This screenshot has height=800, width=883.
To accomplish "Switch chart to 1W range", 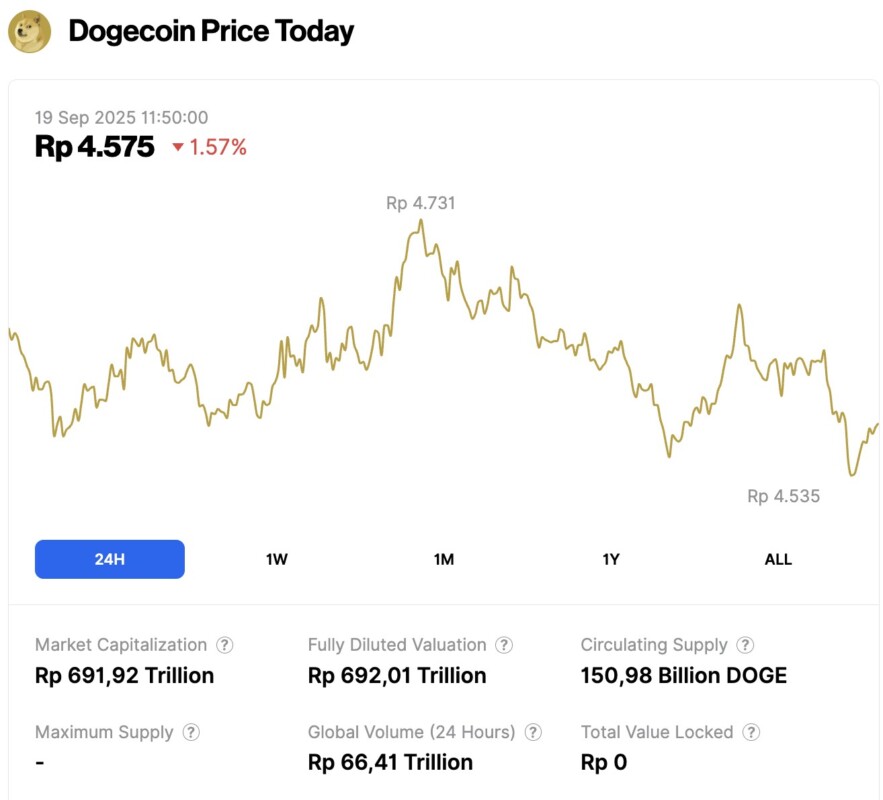I will click(277, 559).
